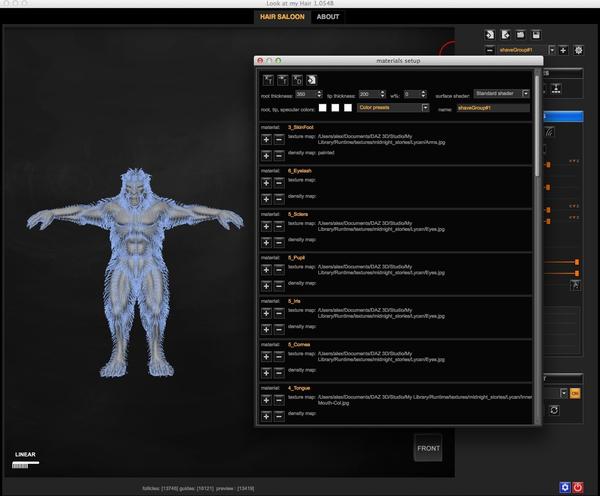Click second texture tool icon in materials setup
This screenshot has height=496, width=600.
pyautogui.click(x=283, y=80)
